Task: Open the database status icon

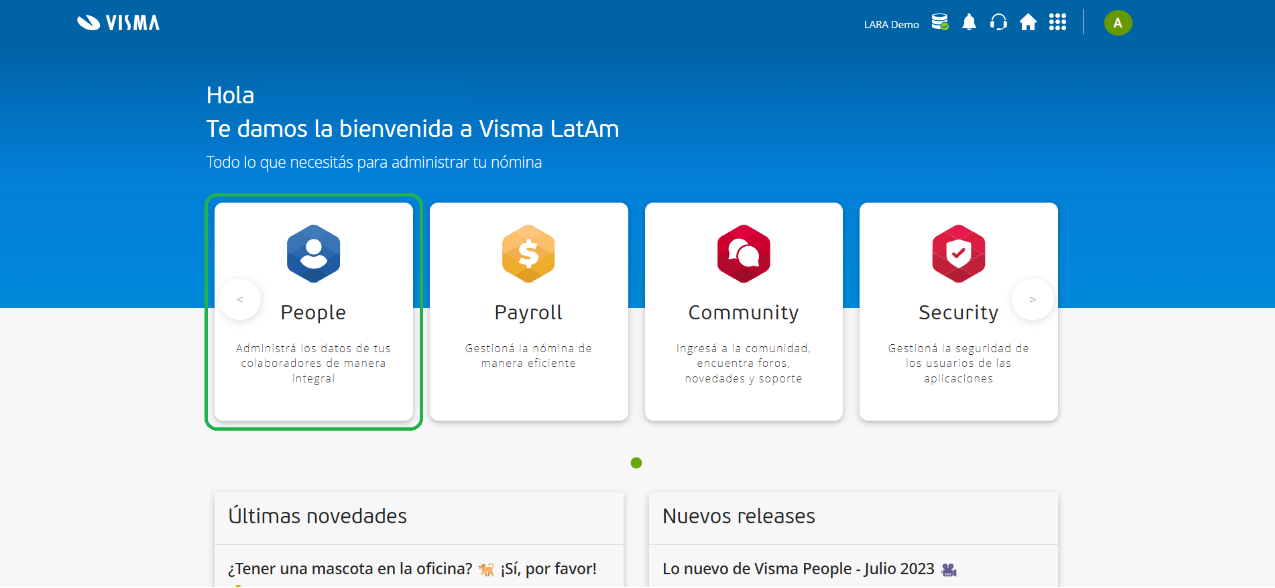Action: tap(939, 22)
